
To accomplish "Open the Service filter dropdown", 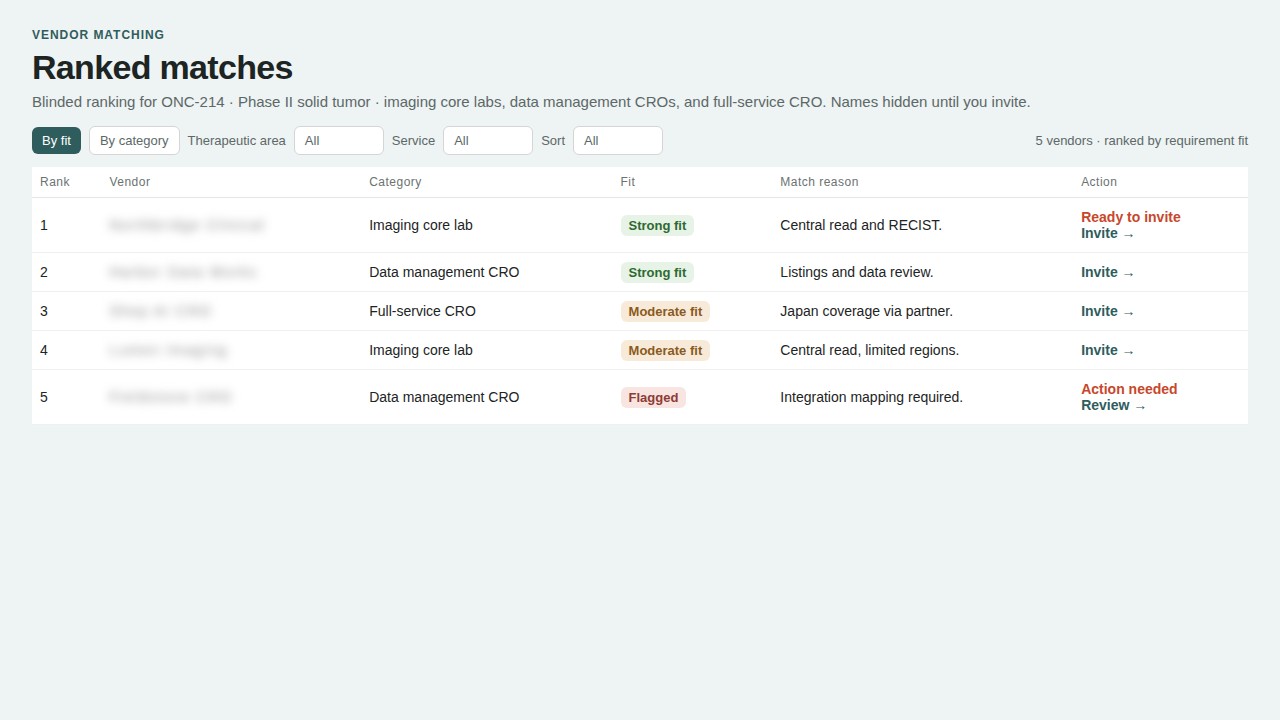I will [x=488, y=141].
